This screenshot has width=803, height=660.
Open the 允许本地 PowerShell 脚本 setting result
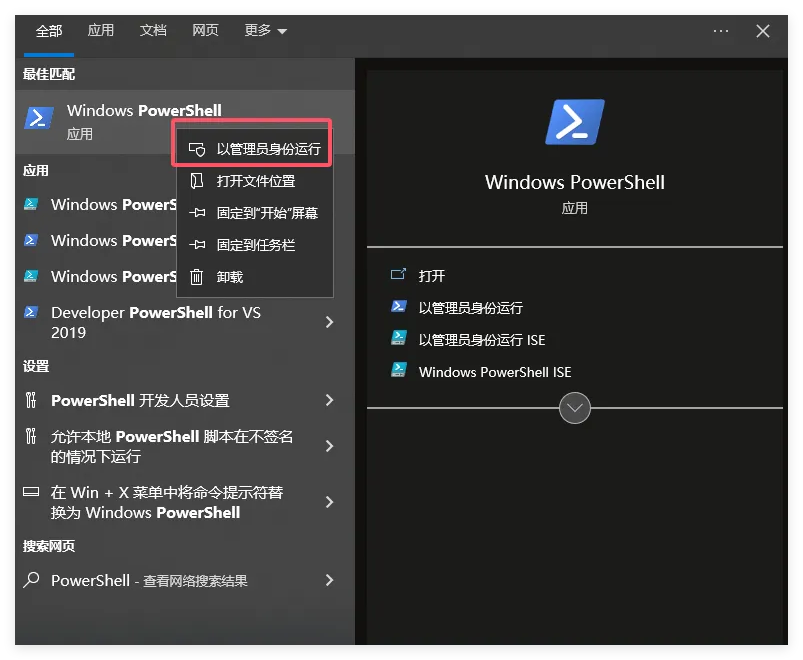click(170, 446)
